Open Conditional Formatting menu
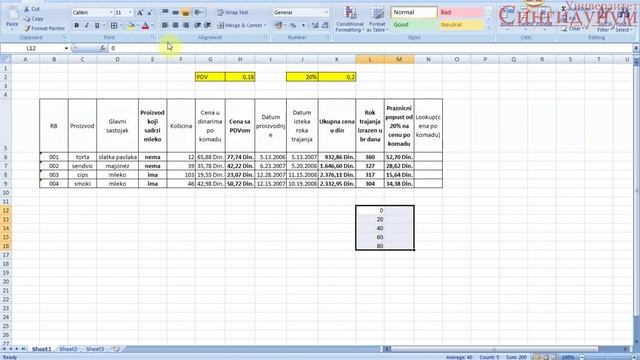Image resolution: width=640 pixels, height=360 pixels. 350,19
